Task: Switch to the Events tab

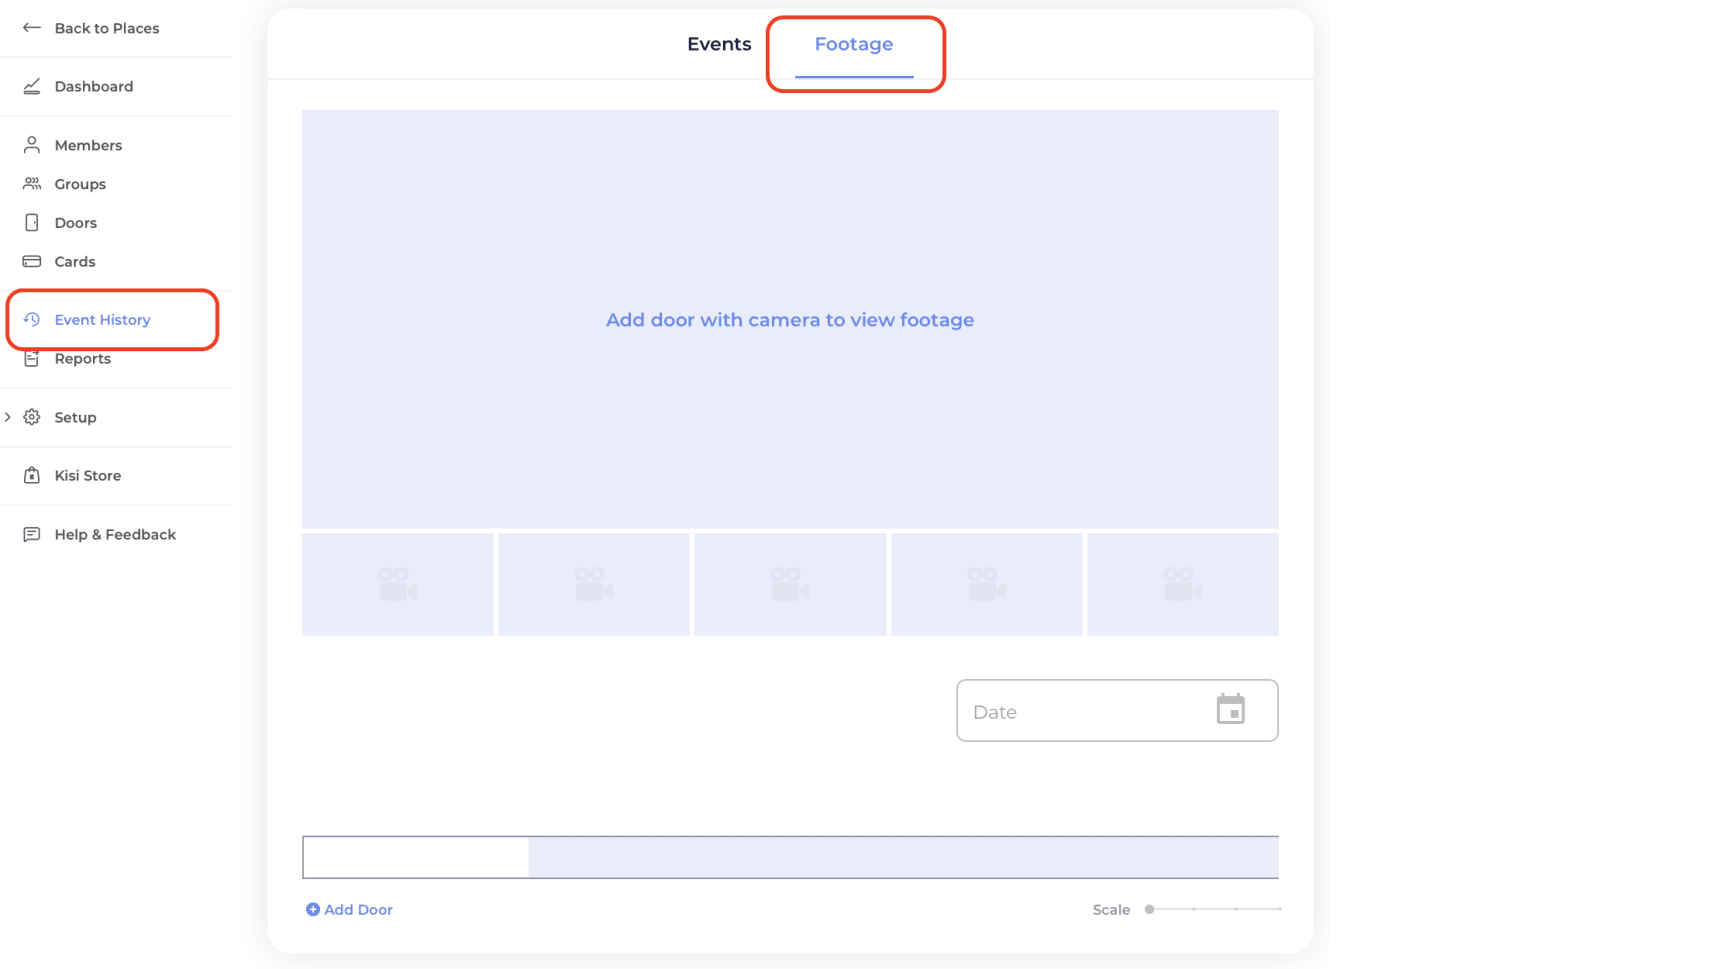Action: coord(719,44)
